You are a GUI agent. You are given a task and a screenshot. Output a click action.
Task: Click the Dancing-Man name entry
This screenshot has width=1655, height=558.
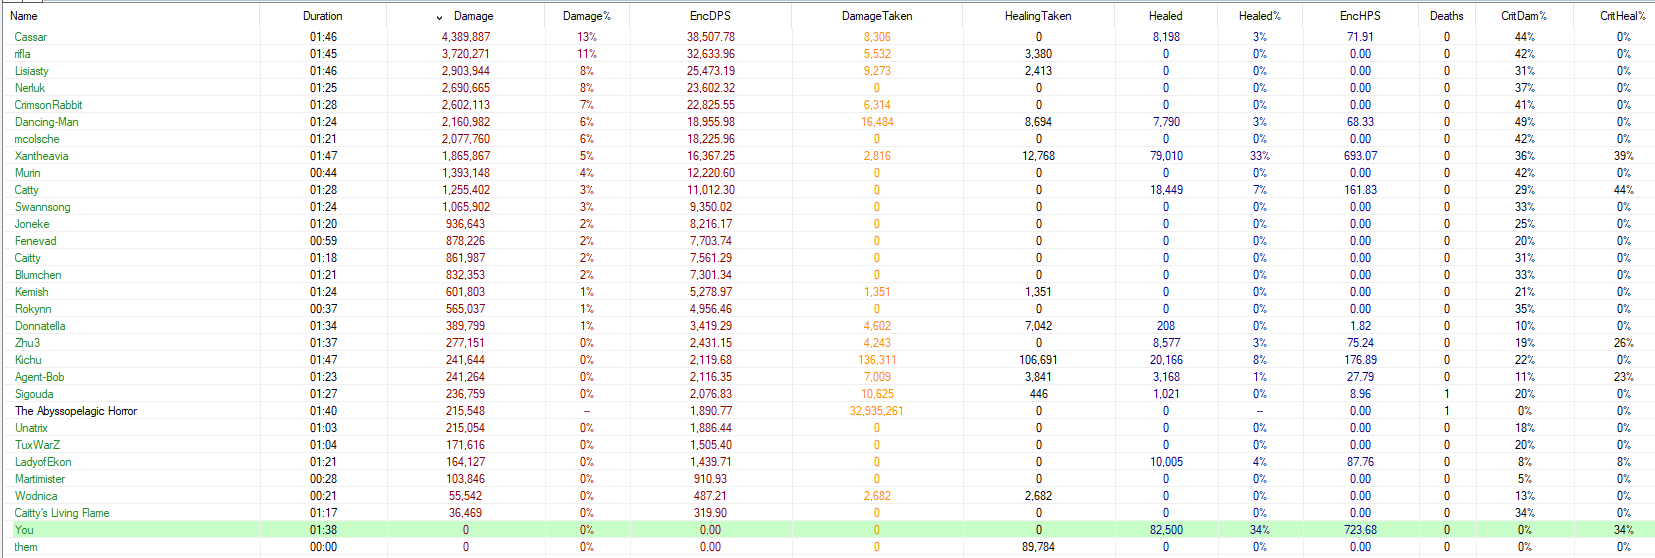[47, 122]
